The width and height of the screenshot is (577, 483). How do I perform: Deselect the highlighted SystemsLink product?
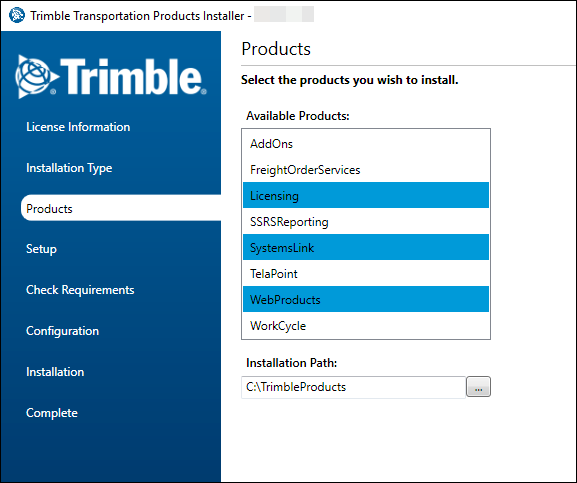tap(366, 247)
